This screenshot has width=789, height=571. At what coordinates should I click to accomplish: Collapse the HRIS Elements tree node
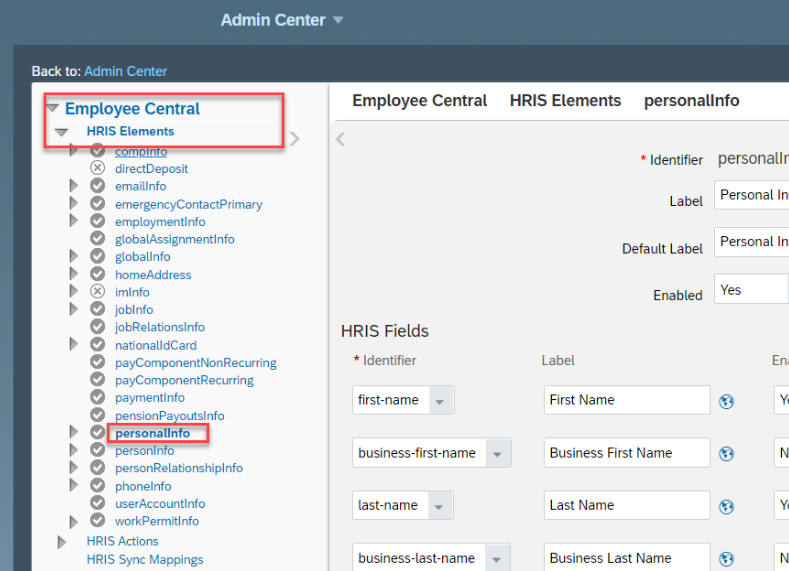coord(61,132)
